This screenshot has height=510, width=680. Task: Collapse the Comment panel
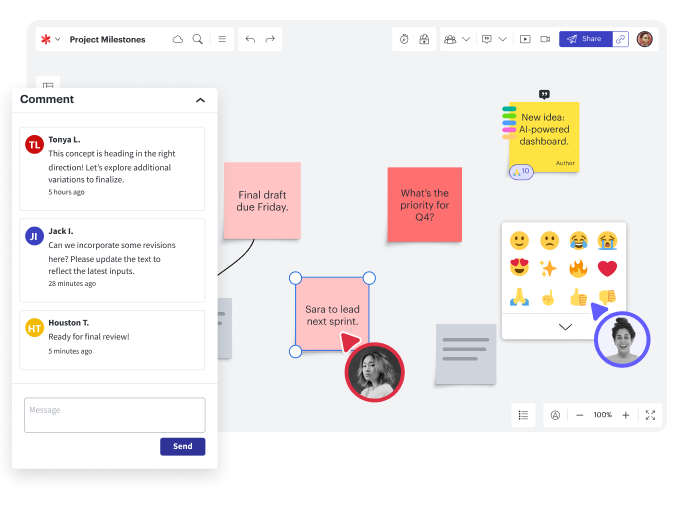200,100
